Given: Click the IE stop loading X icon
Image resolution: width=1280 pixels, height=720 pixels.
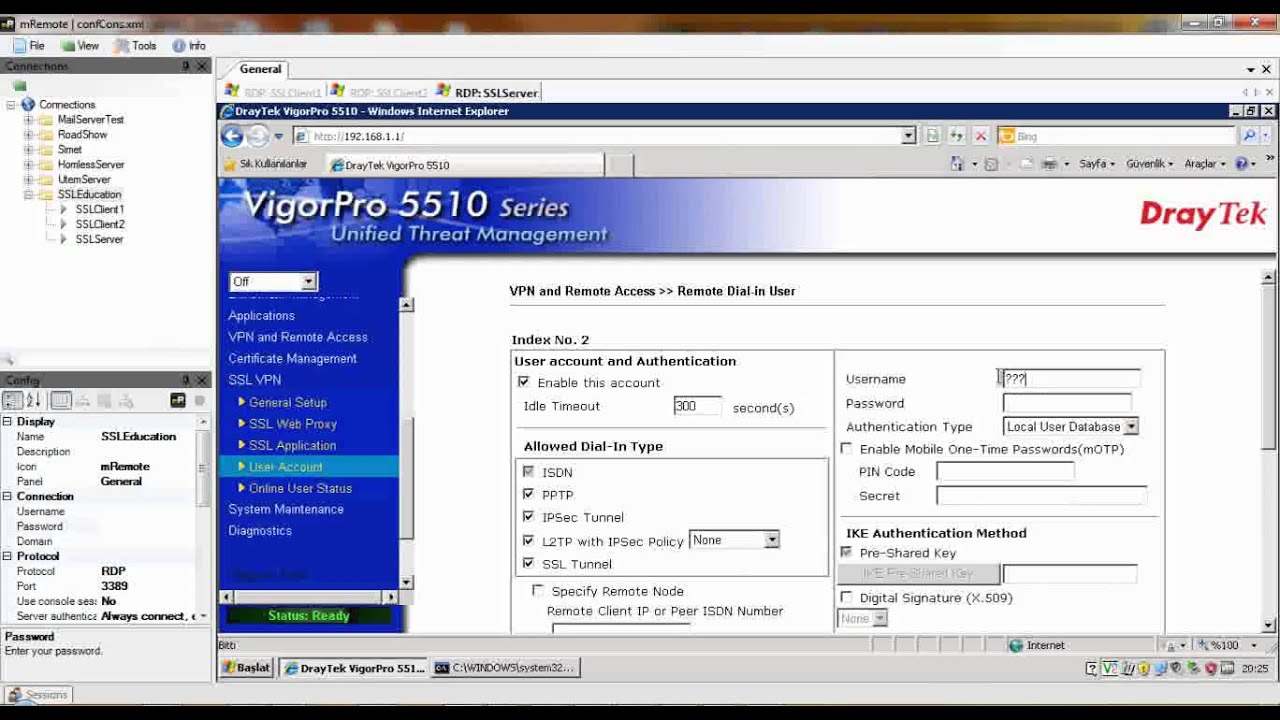Looking at the screenshot, I should tap(981, 136).
